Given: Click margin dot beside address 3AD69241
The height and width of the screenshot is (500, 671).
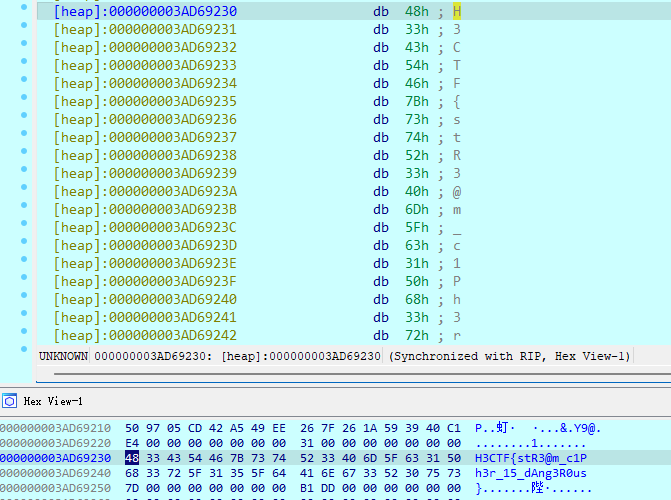Looking at the screenshot, I should 26,317.
